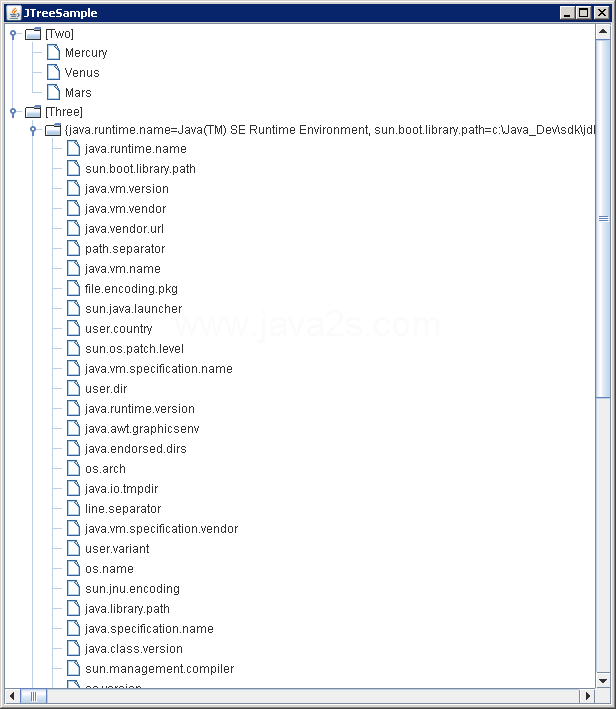Click the file icon beside java.runtime.version

pyautogui.click(x=73, y=408)
